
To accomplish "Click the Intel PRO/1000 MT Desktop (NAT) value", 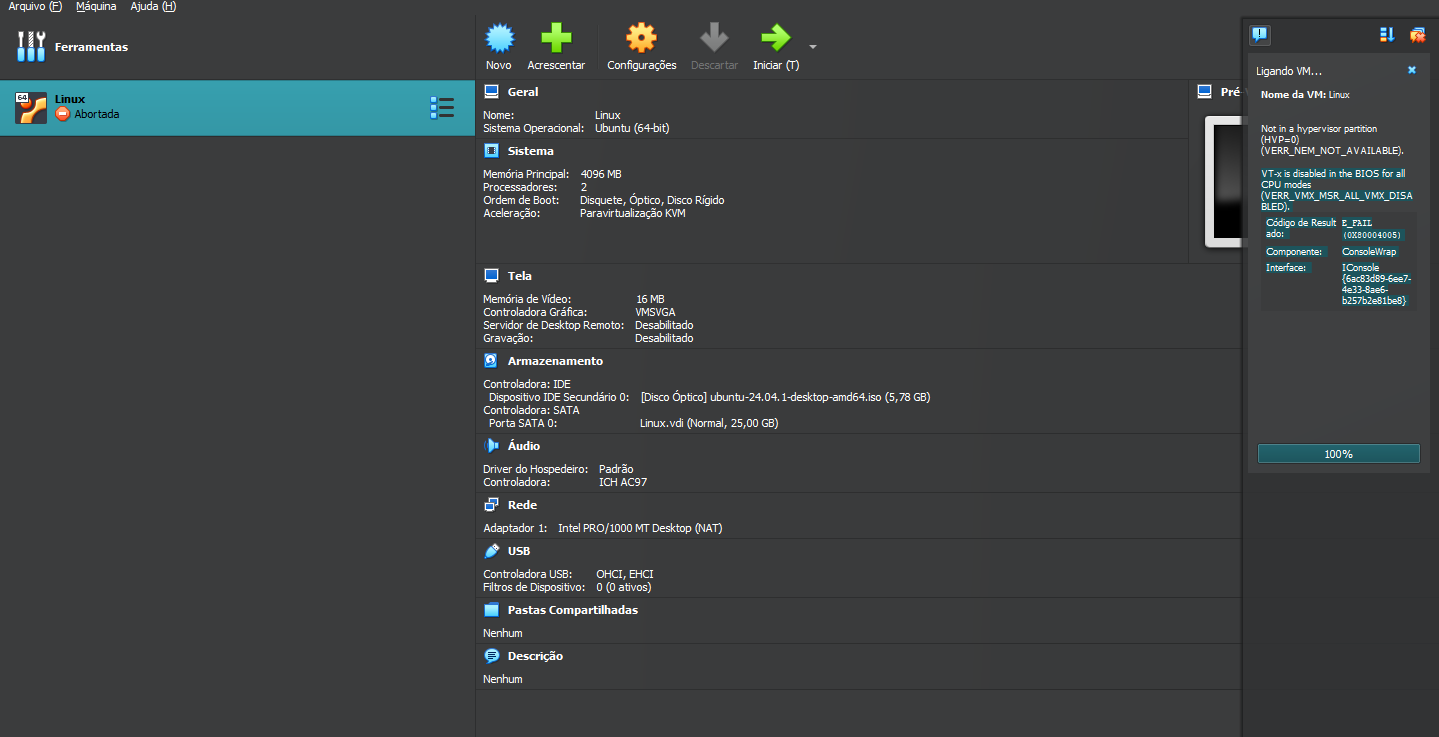I will pyautogui.click(x=640, y=528).
